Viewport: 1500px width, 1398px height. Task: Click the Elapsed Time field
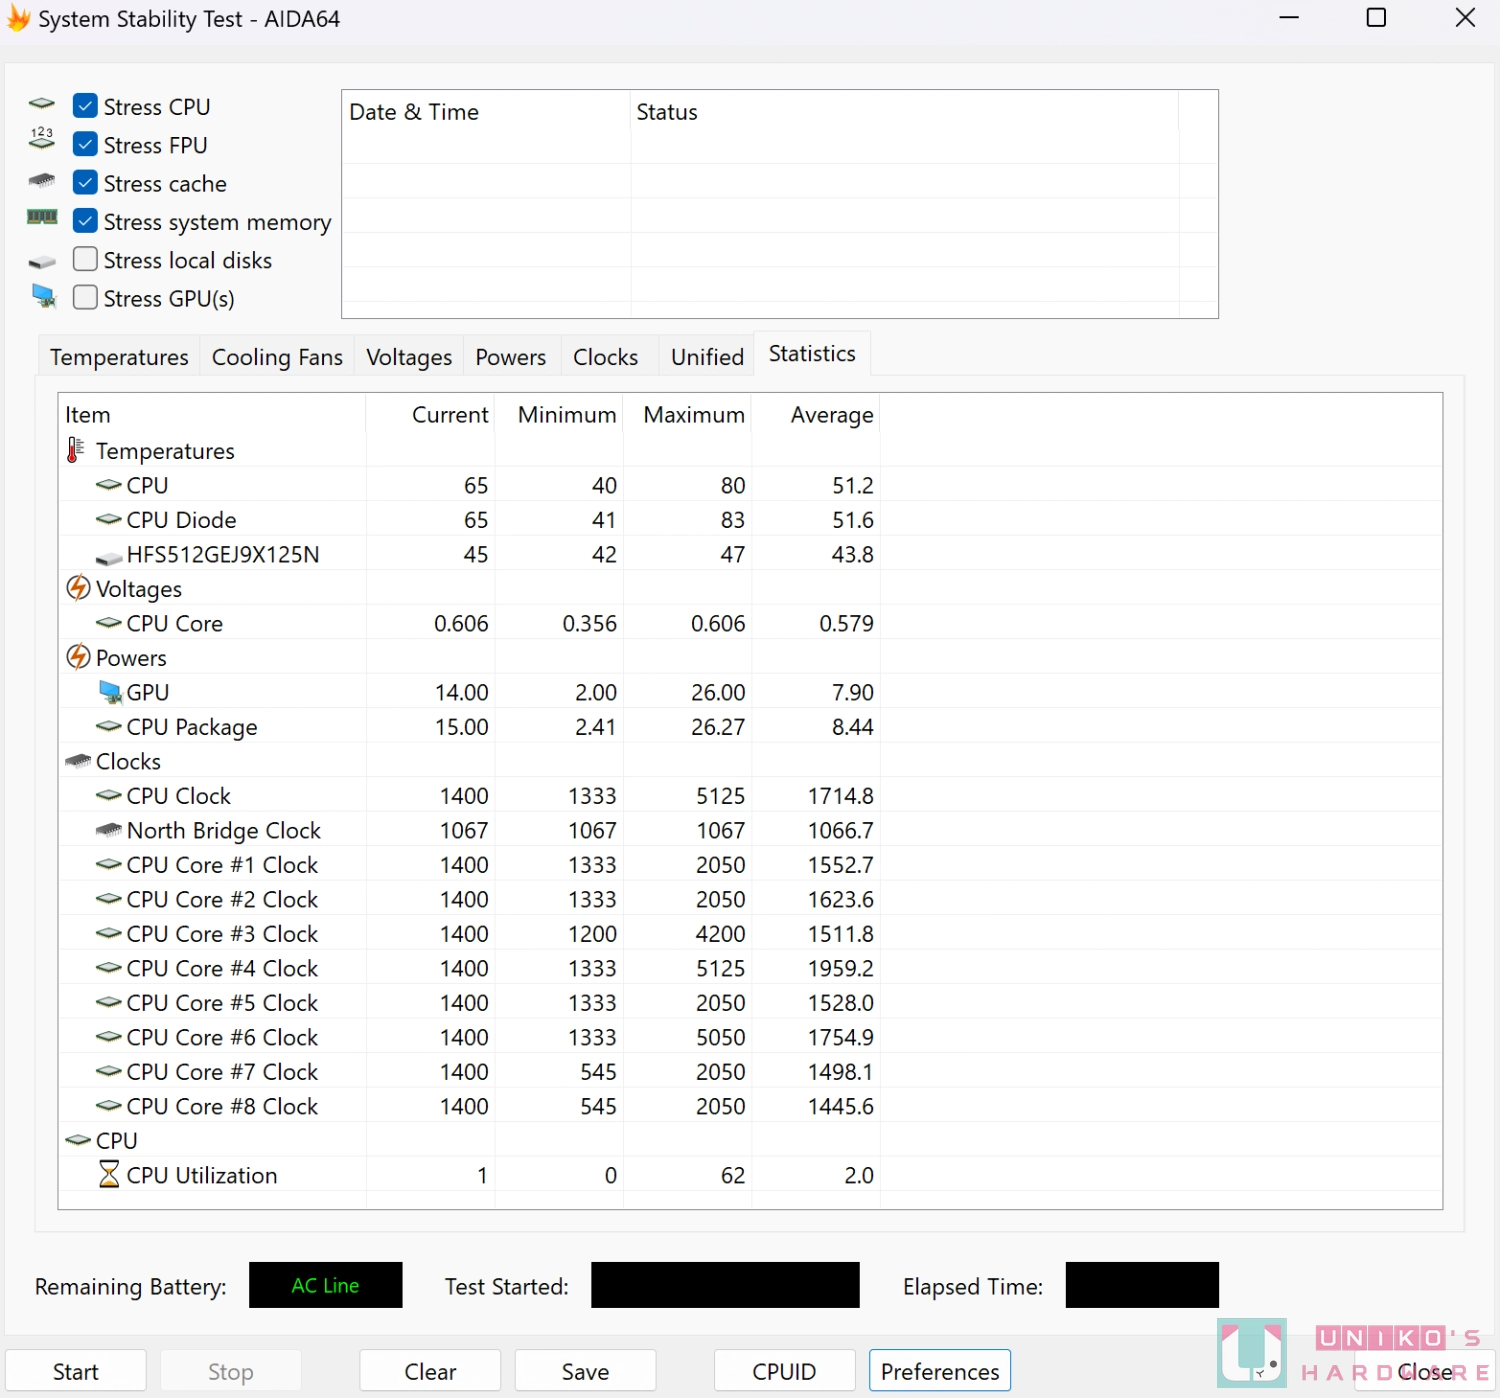pyautogui.click(x=1142, y=1285)
